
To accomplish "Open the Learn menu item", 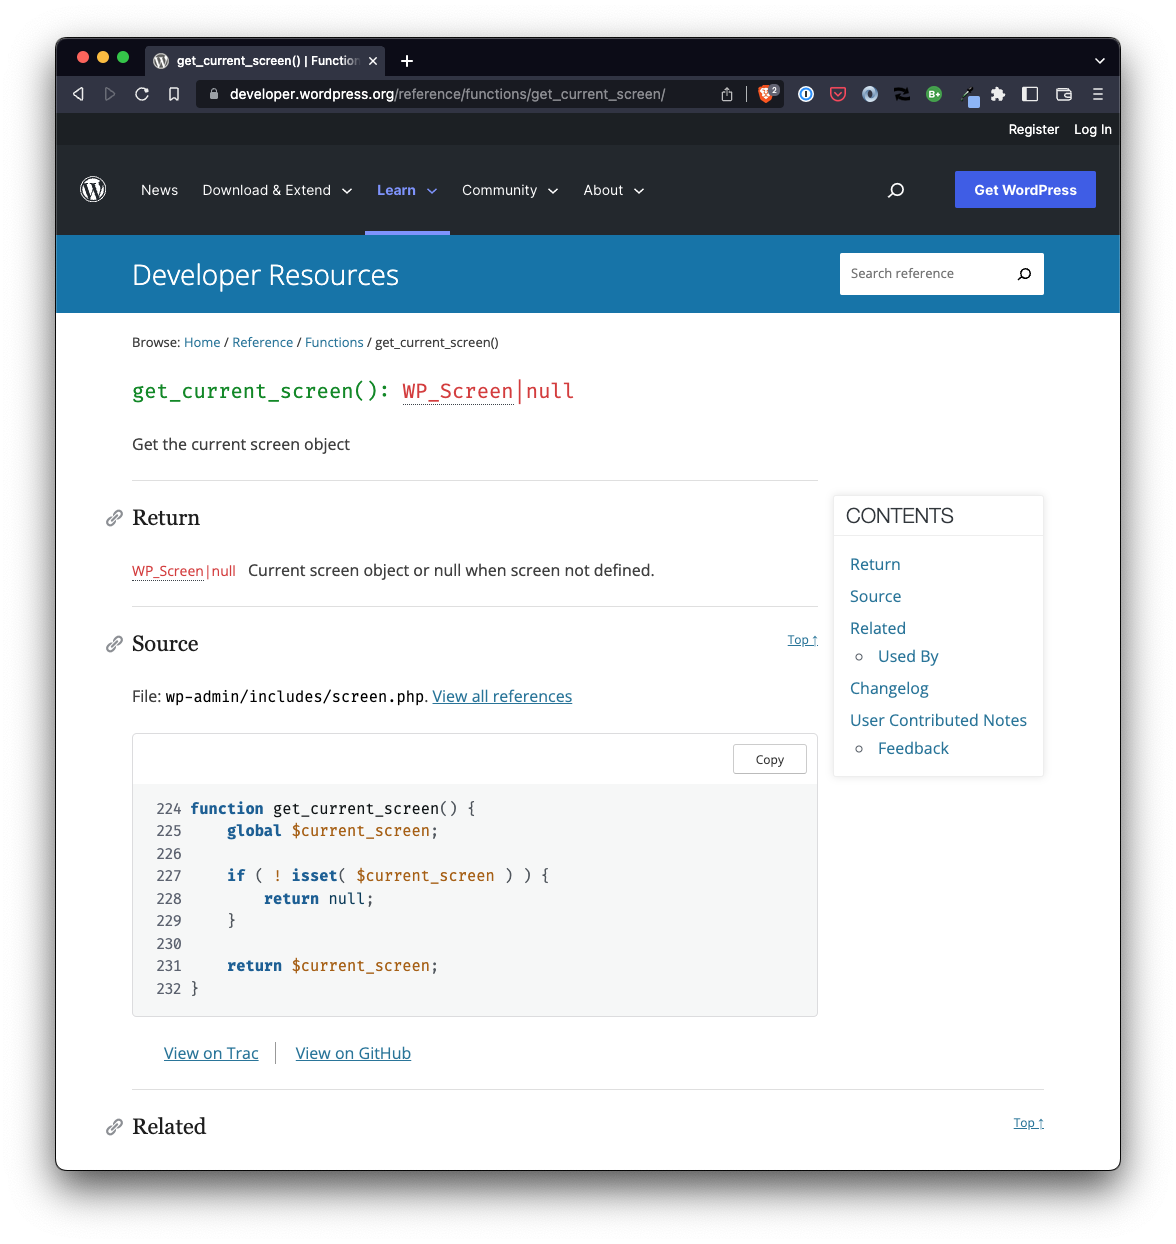I will tap(397, 190).
